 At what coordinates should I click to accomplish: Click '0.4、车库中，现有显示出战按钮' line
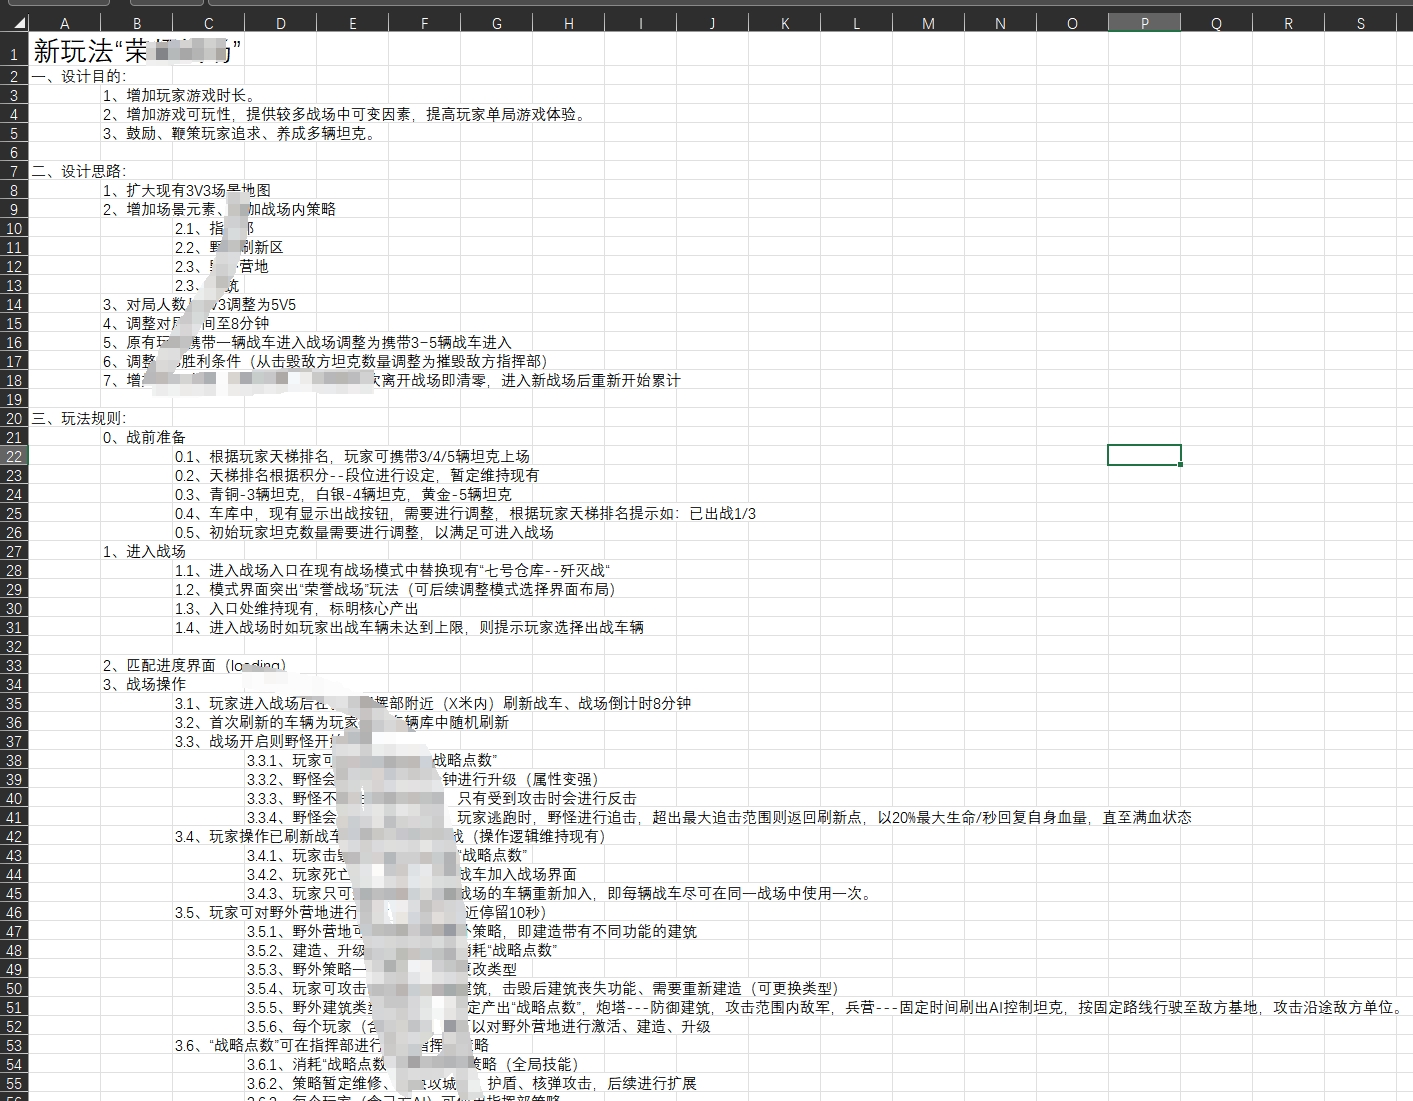(465, 513)
